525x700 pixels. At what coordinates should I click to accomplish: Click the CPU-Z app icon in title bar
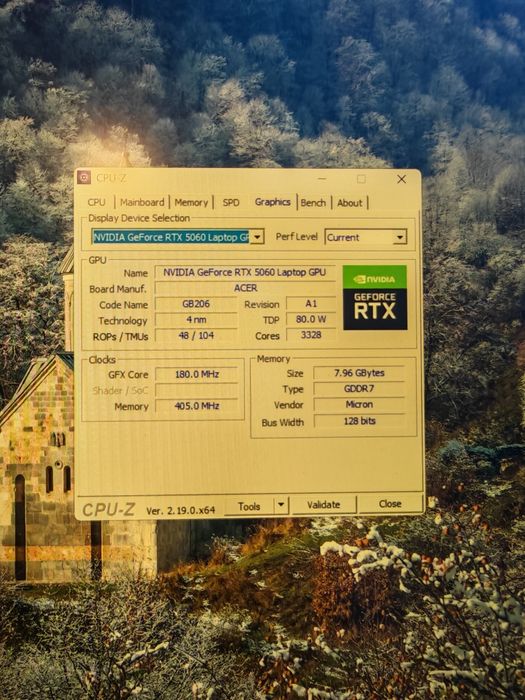[84, 178]
